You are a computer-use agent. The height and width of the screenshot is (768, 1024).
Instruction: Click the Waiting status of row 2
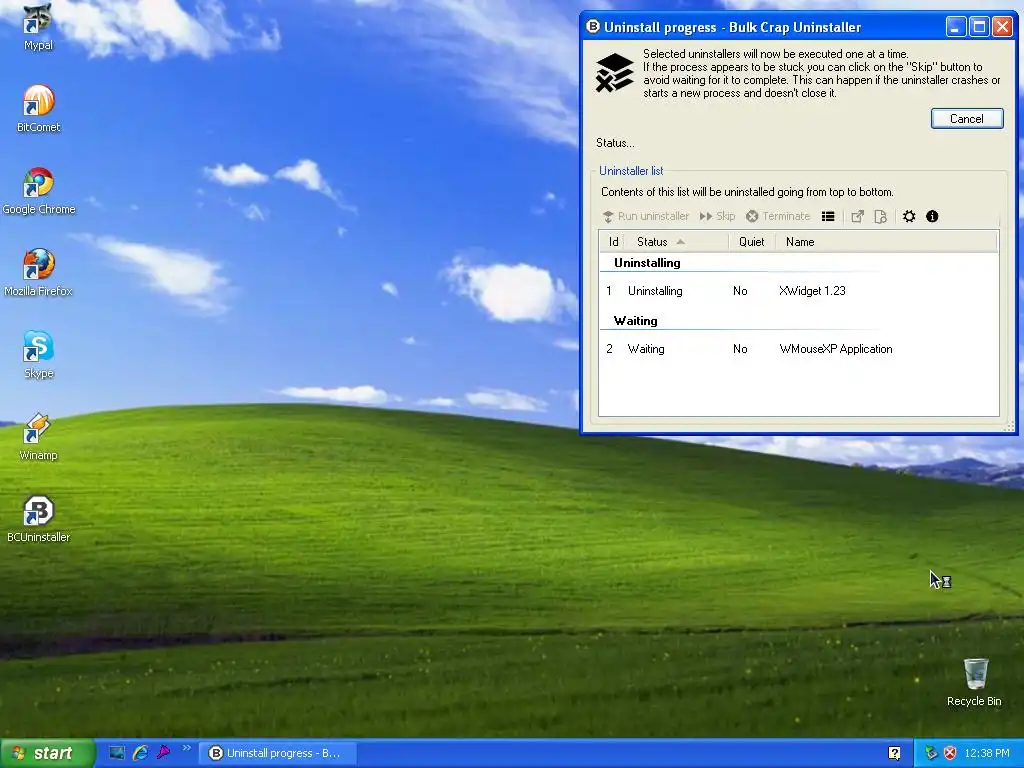pos(646,349)
